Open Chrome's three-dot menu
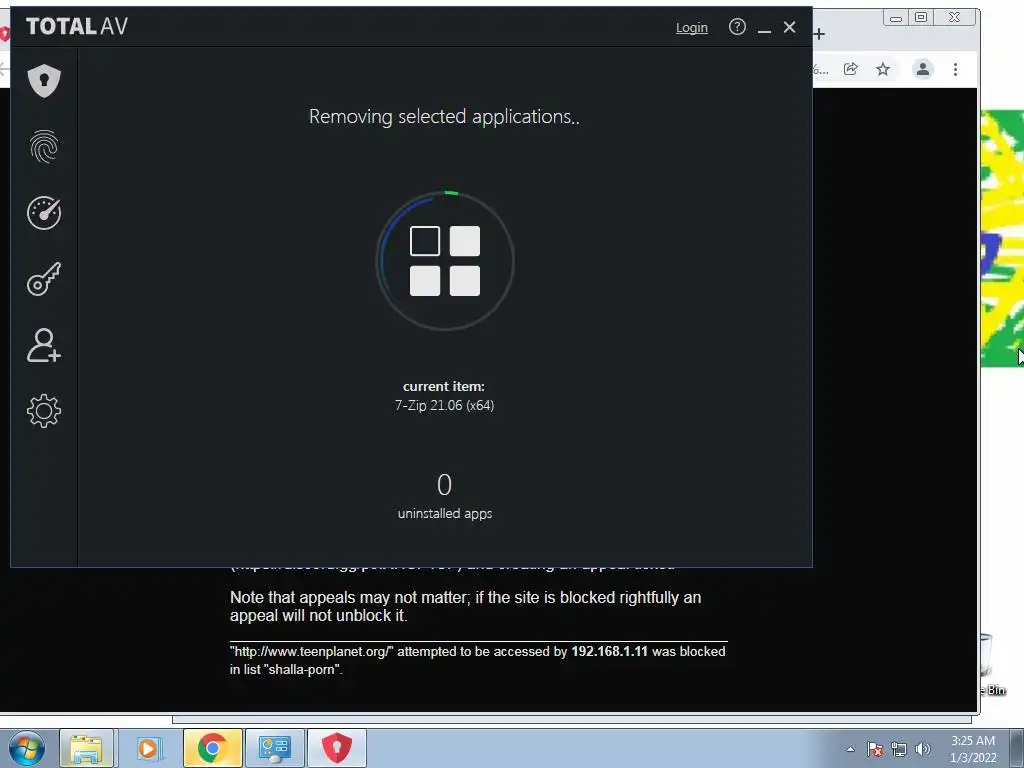The height and width of the screenshot is (768, 1024). coord(955,69)
